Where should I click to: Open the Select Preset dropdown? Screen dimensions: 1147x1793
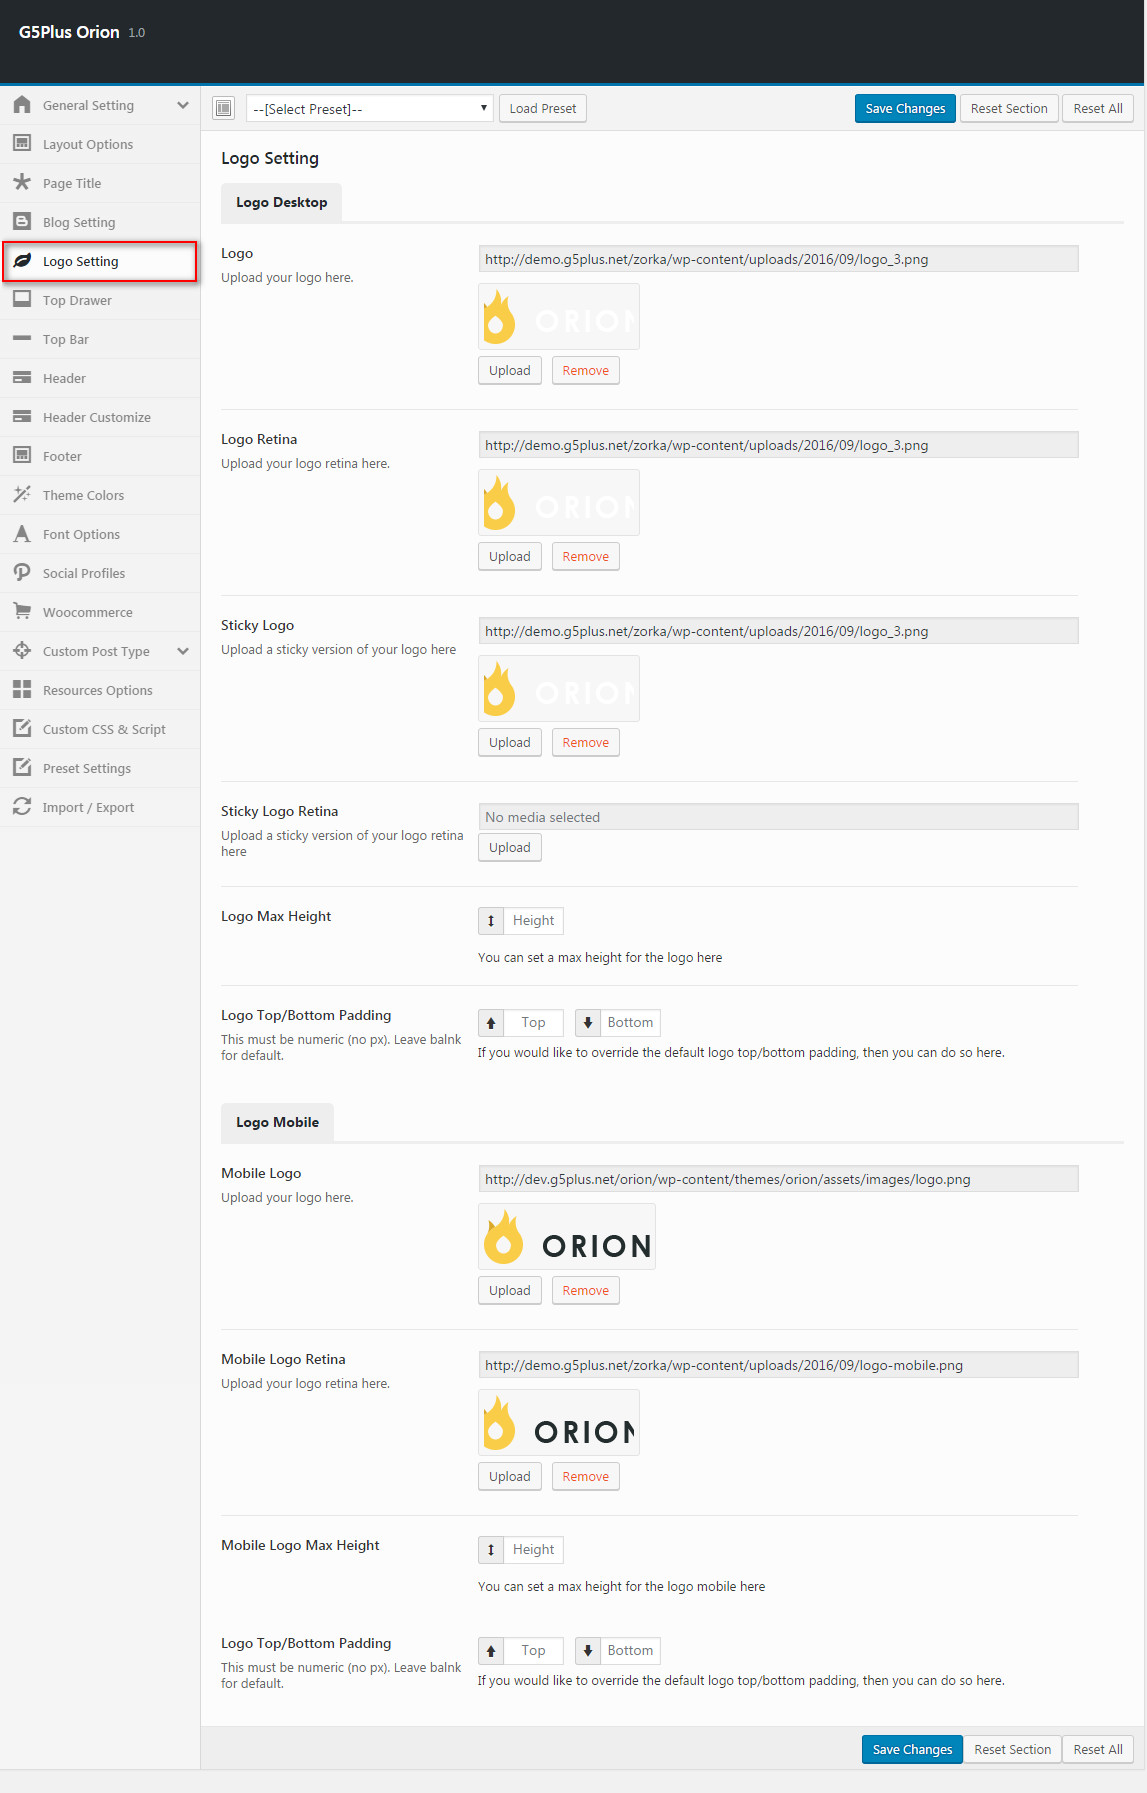370,108
